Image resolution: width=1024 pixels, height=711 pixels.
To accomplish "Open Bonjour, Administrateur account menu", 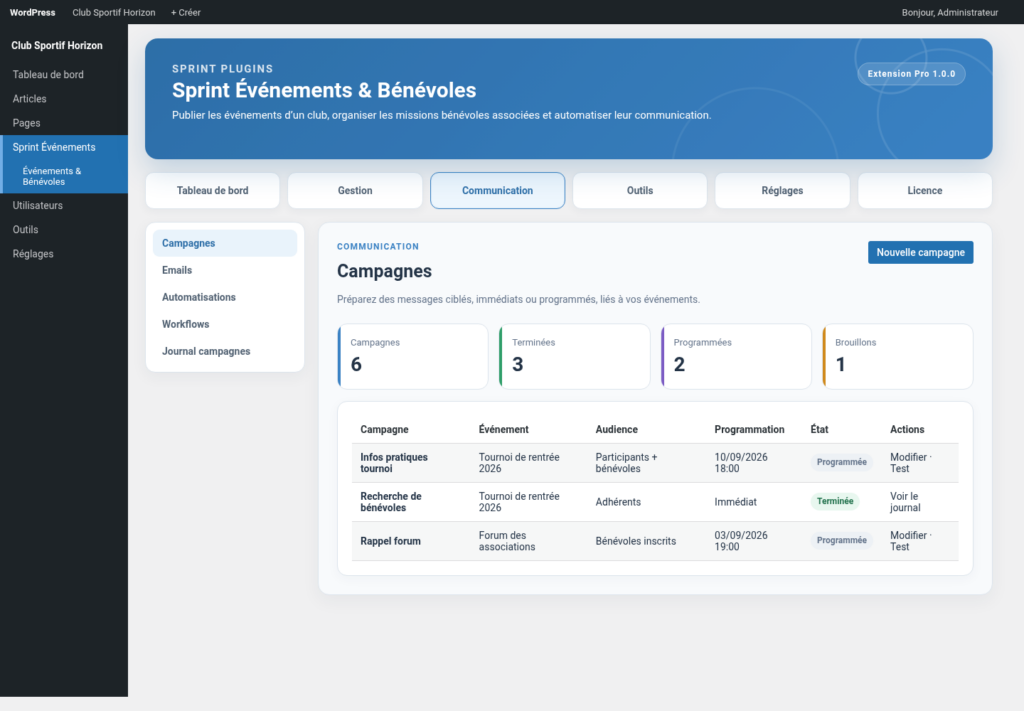I will click(x=950, y=12).
